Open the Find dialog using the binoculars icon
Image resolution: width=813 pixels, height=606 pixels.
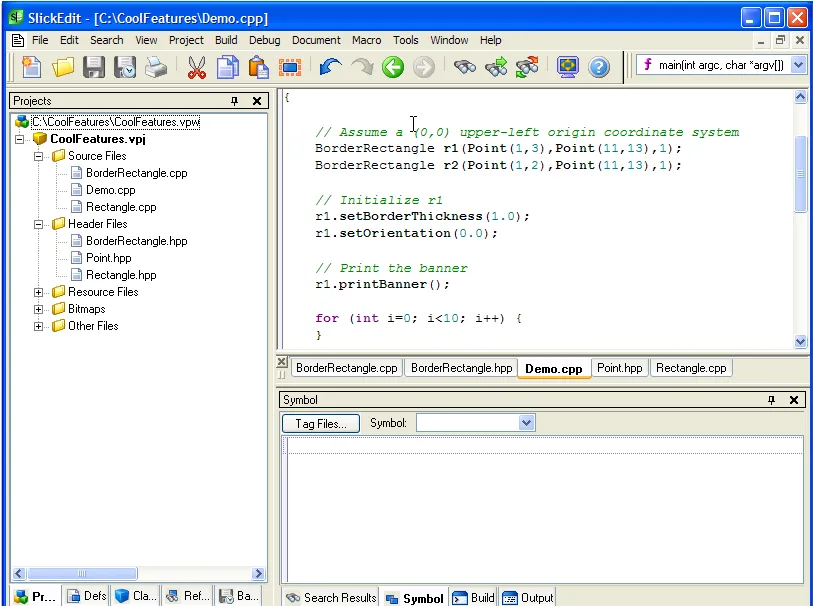click(463, 67)
